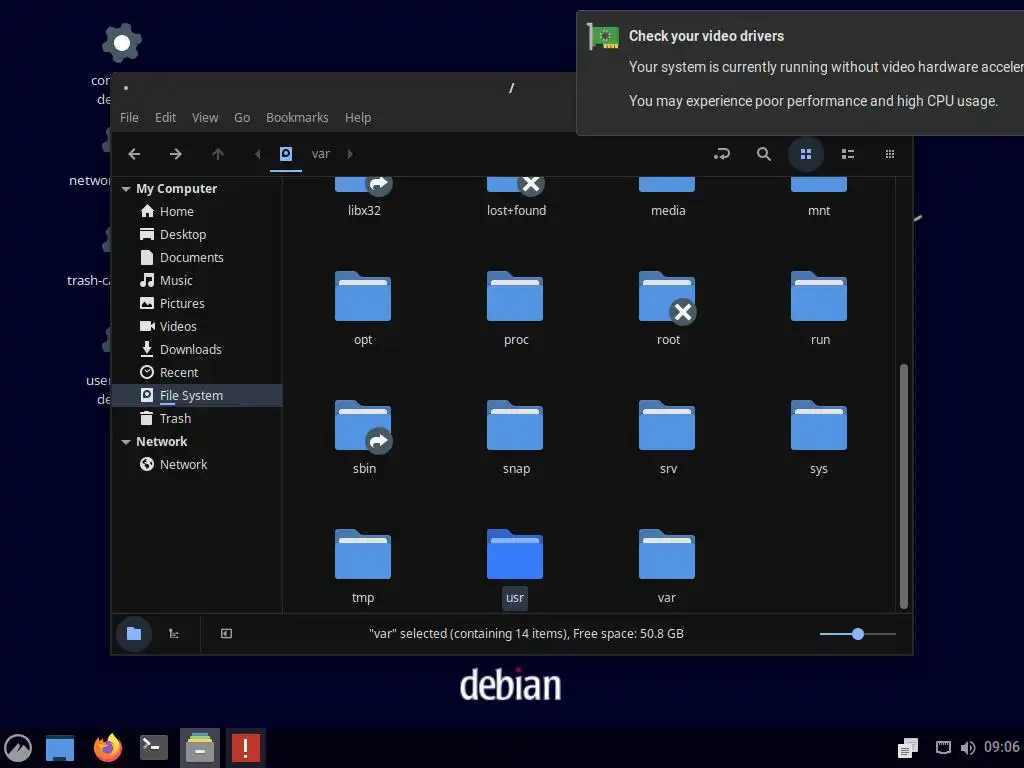
Task: Adjust the icon zoom slider
Action: [x=857, y=633]
